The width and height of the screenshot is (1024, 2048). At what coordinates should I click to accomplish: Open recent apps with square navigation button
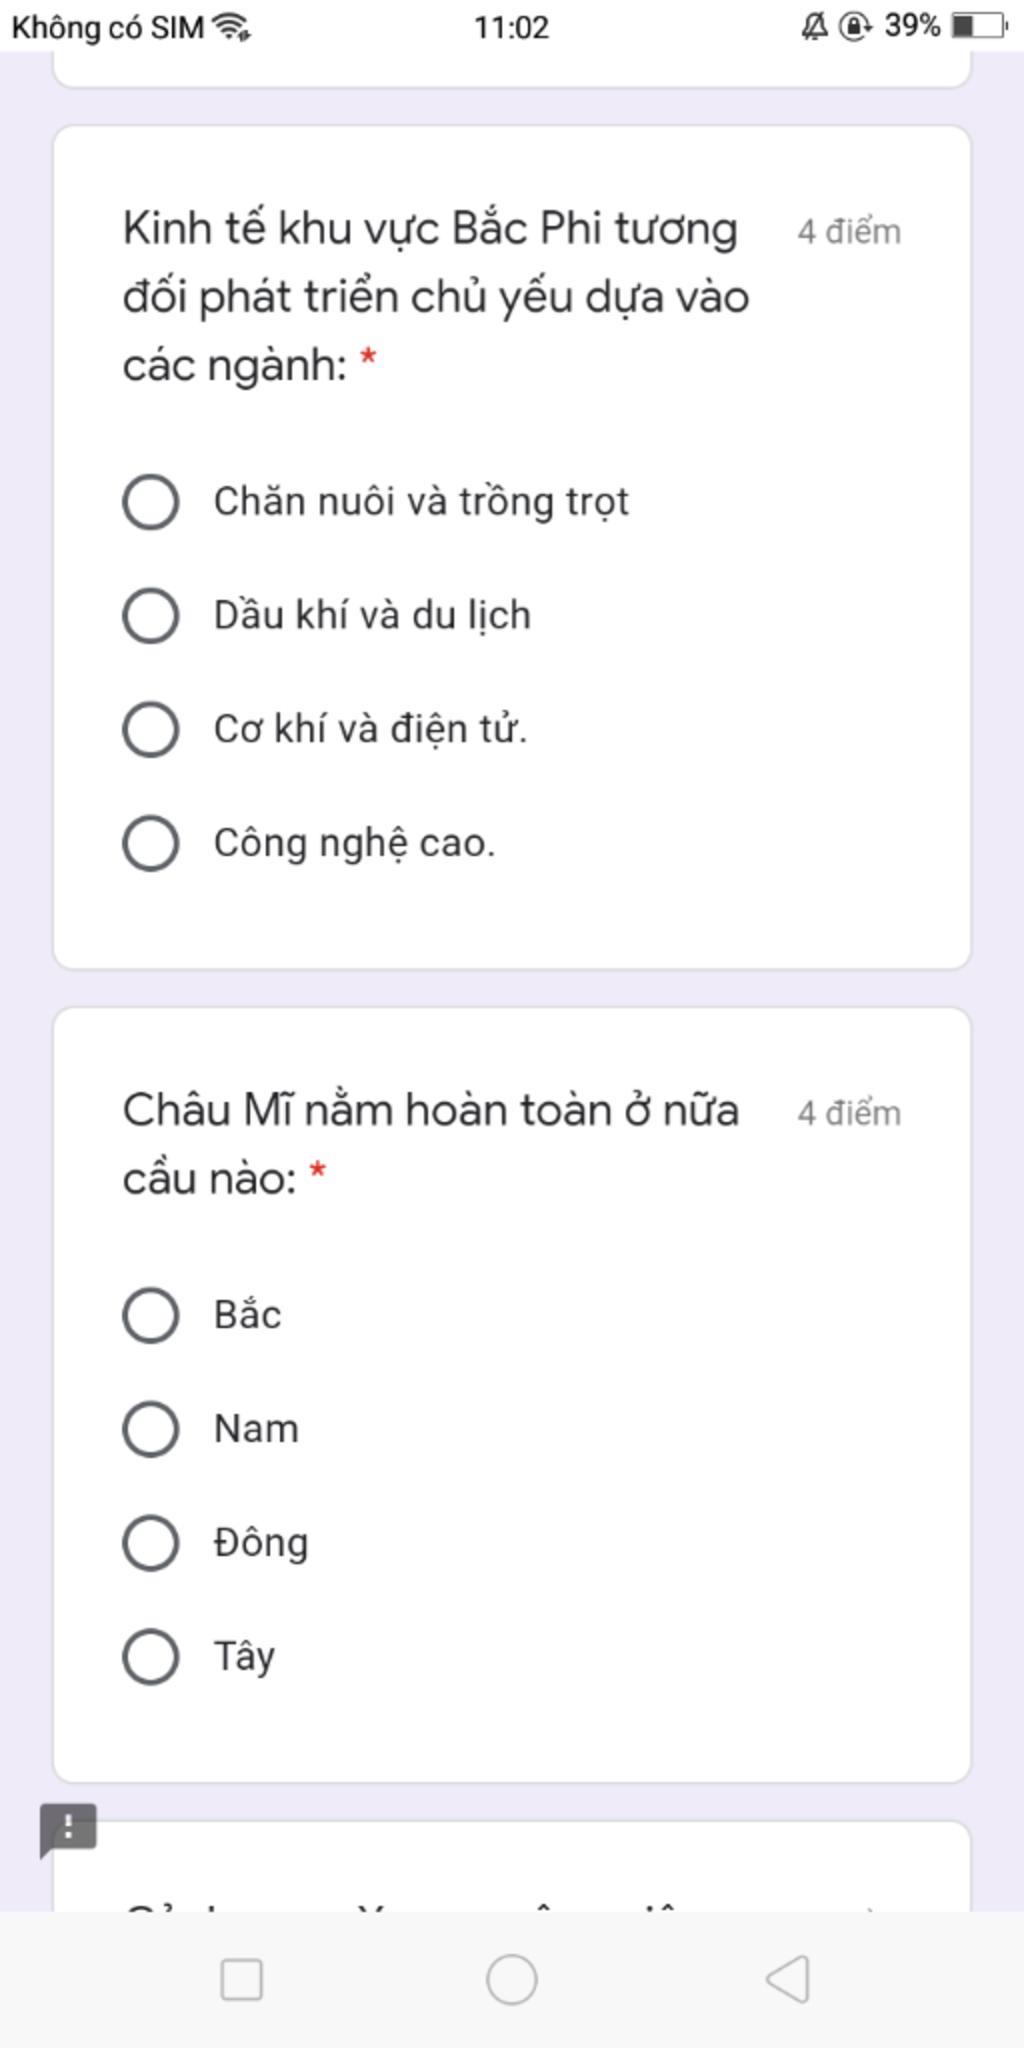tap(241, 1979)
